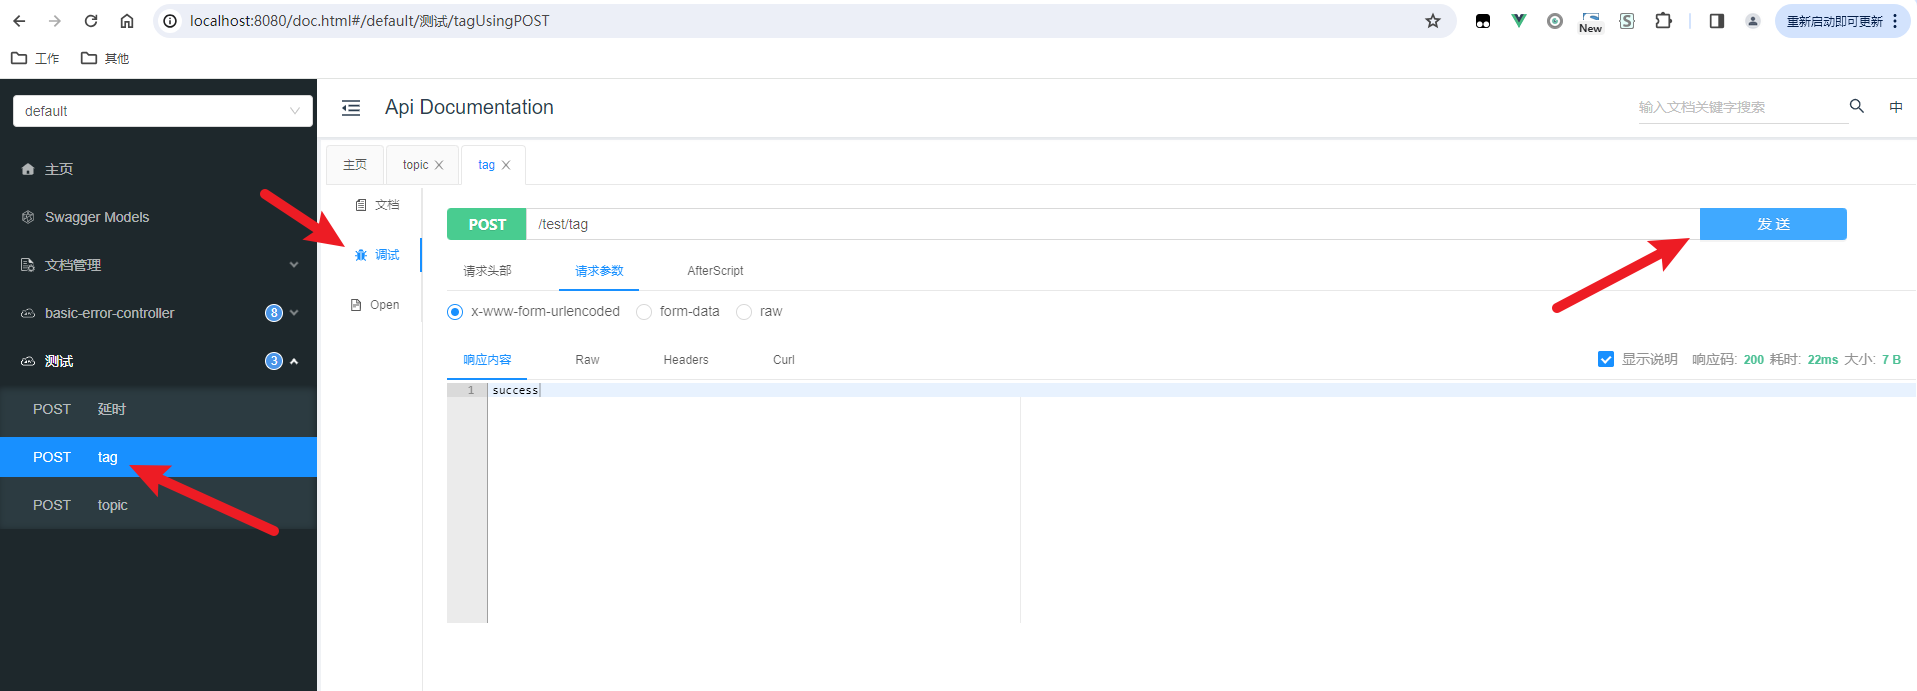This screenshot has height=691, width=1917.
Task: Go back in browser history
Action: (19, 21)
